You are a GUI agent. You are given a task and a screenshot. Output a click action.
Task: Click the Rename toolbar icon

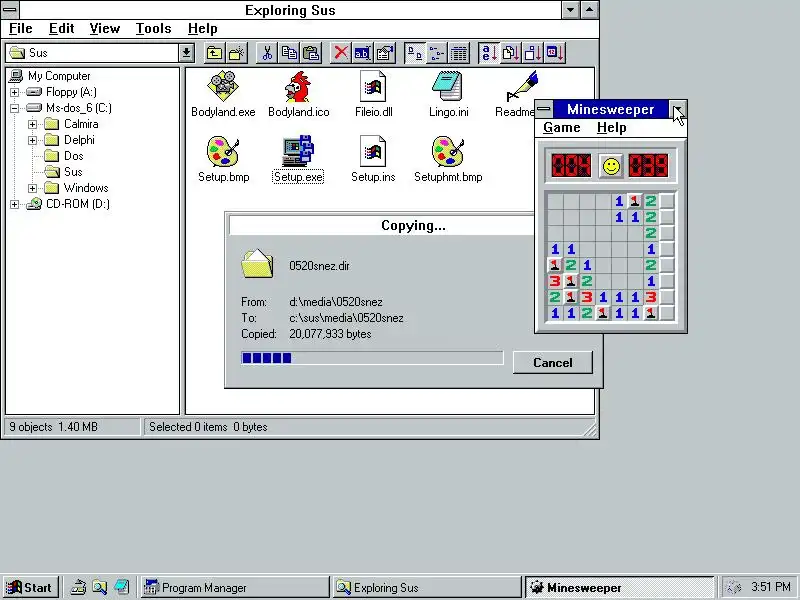coord(362,53)
